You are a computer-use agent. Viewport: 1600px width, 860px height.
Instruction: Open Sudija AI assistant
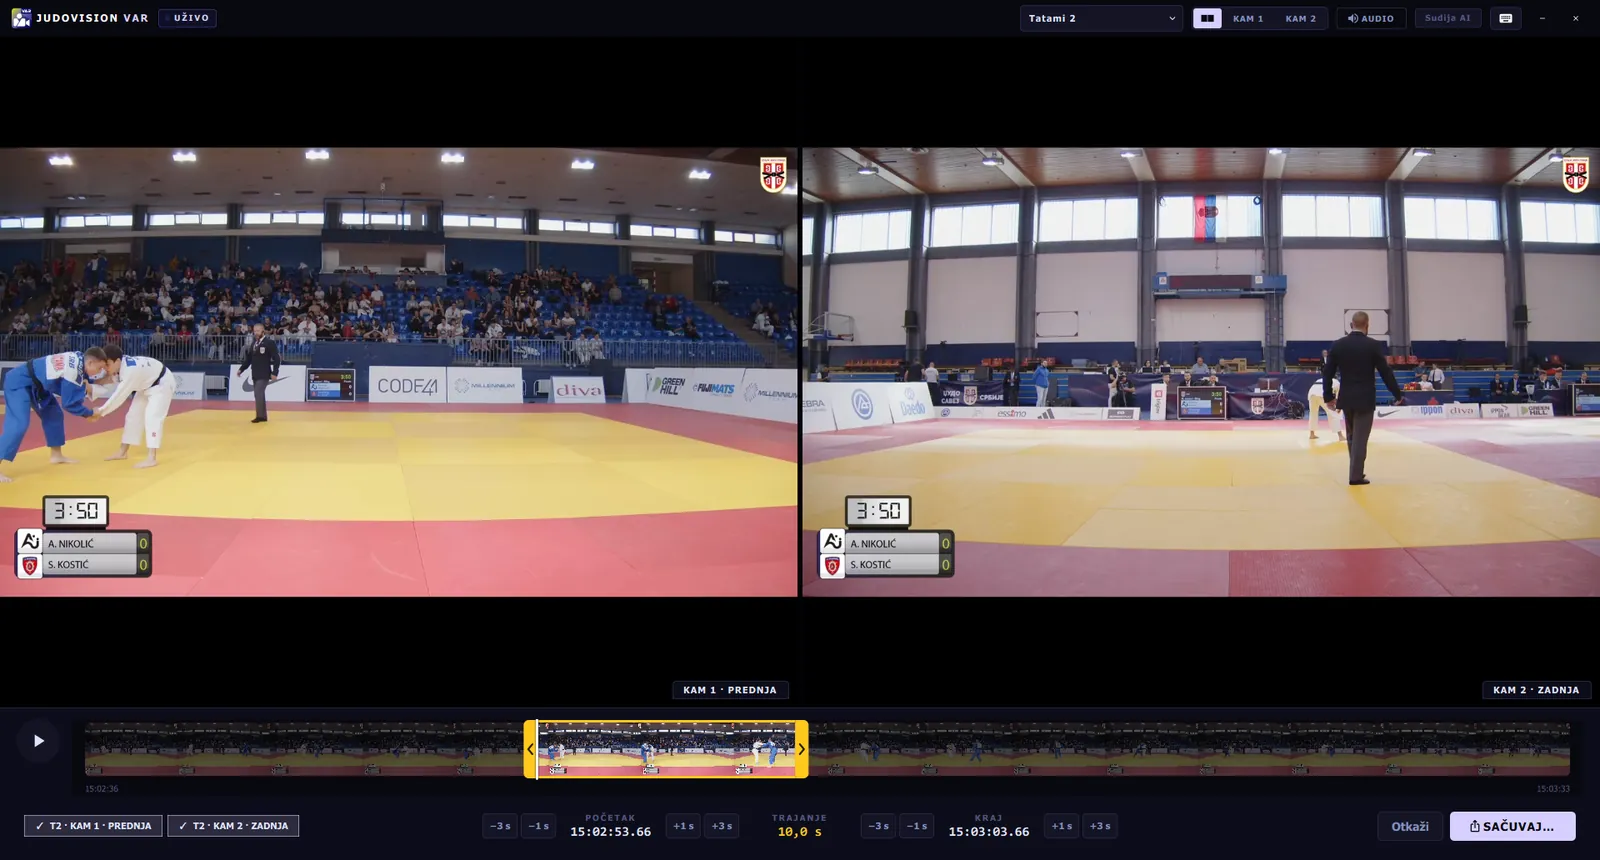[1448, 18]
